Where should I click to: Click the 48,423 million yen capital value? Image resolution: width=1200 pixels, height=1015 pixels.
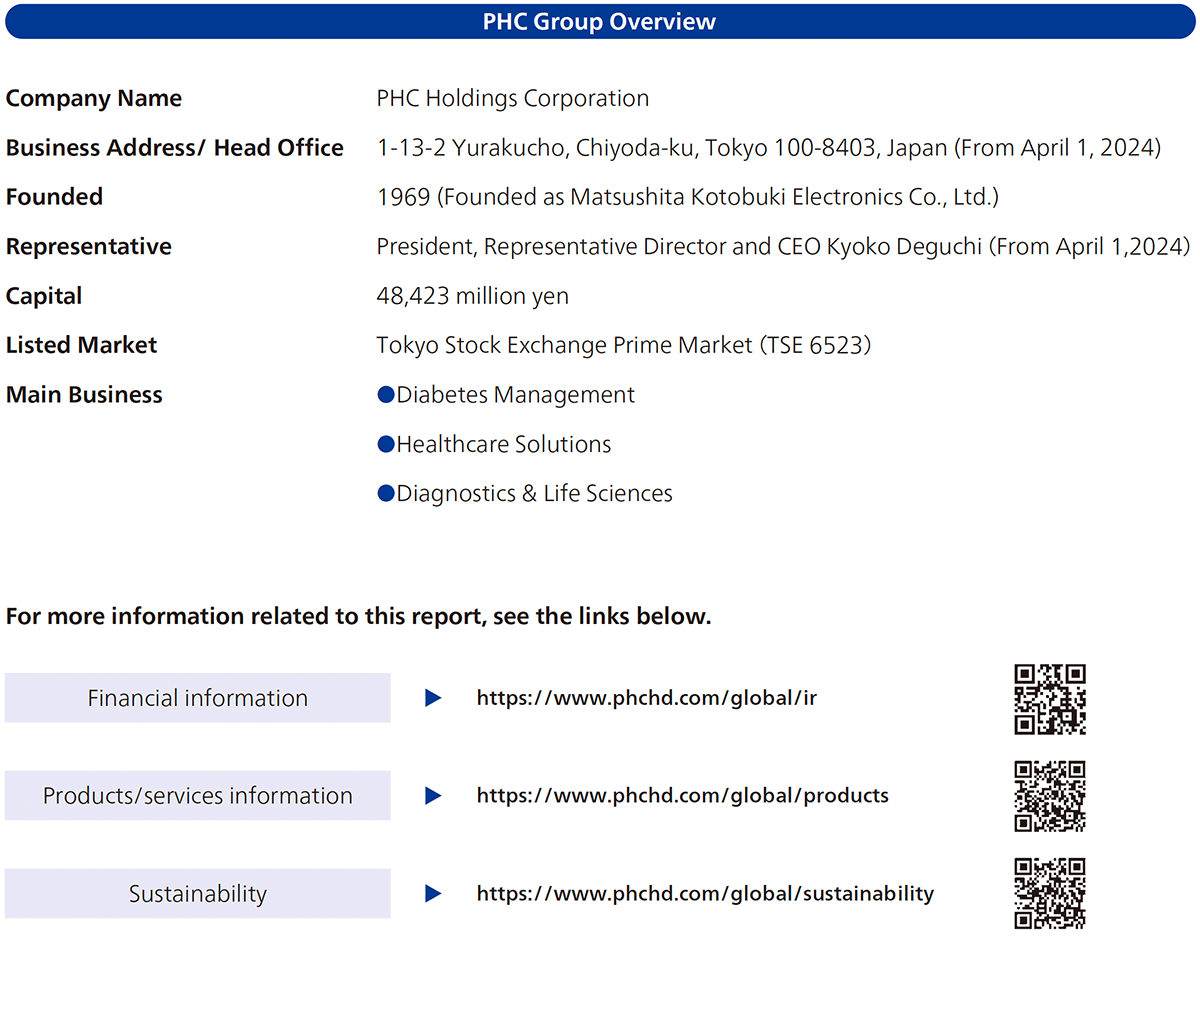472,296
